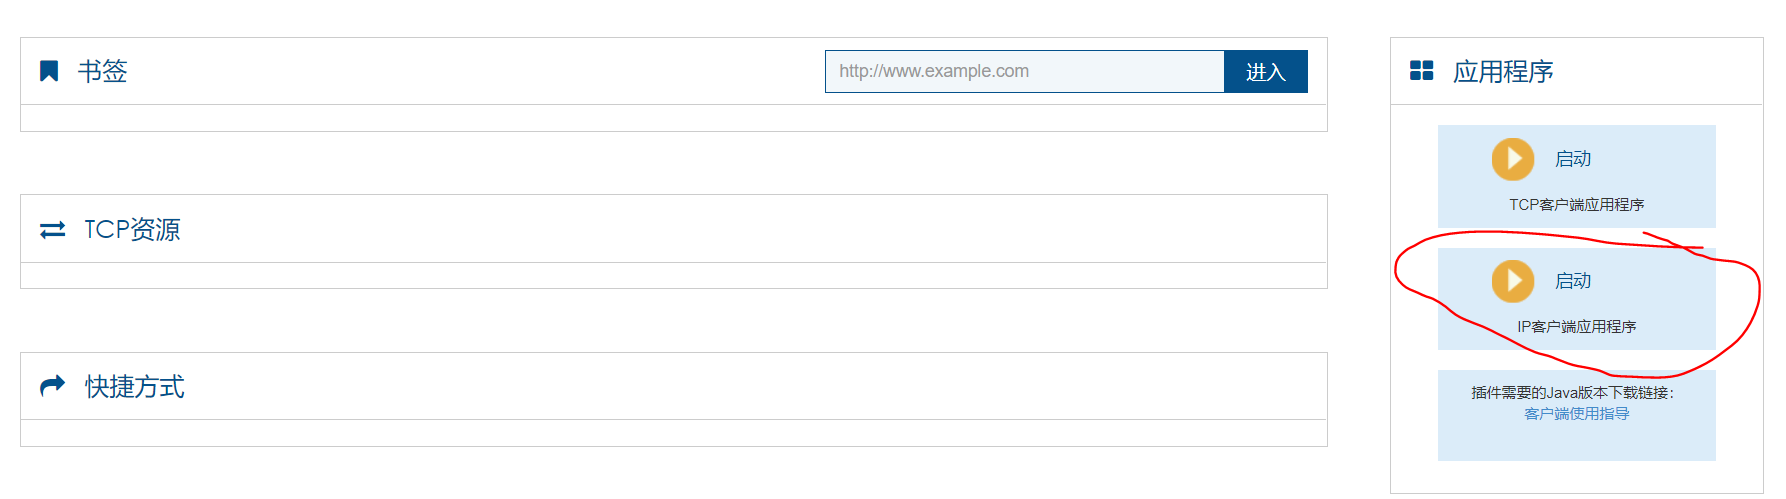Click the 快捷方式 section heading
Image resolution: width=1786 pixels, height=499 pixels.
[x=135, y=387]
